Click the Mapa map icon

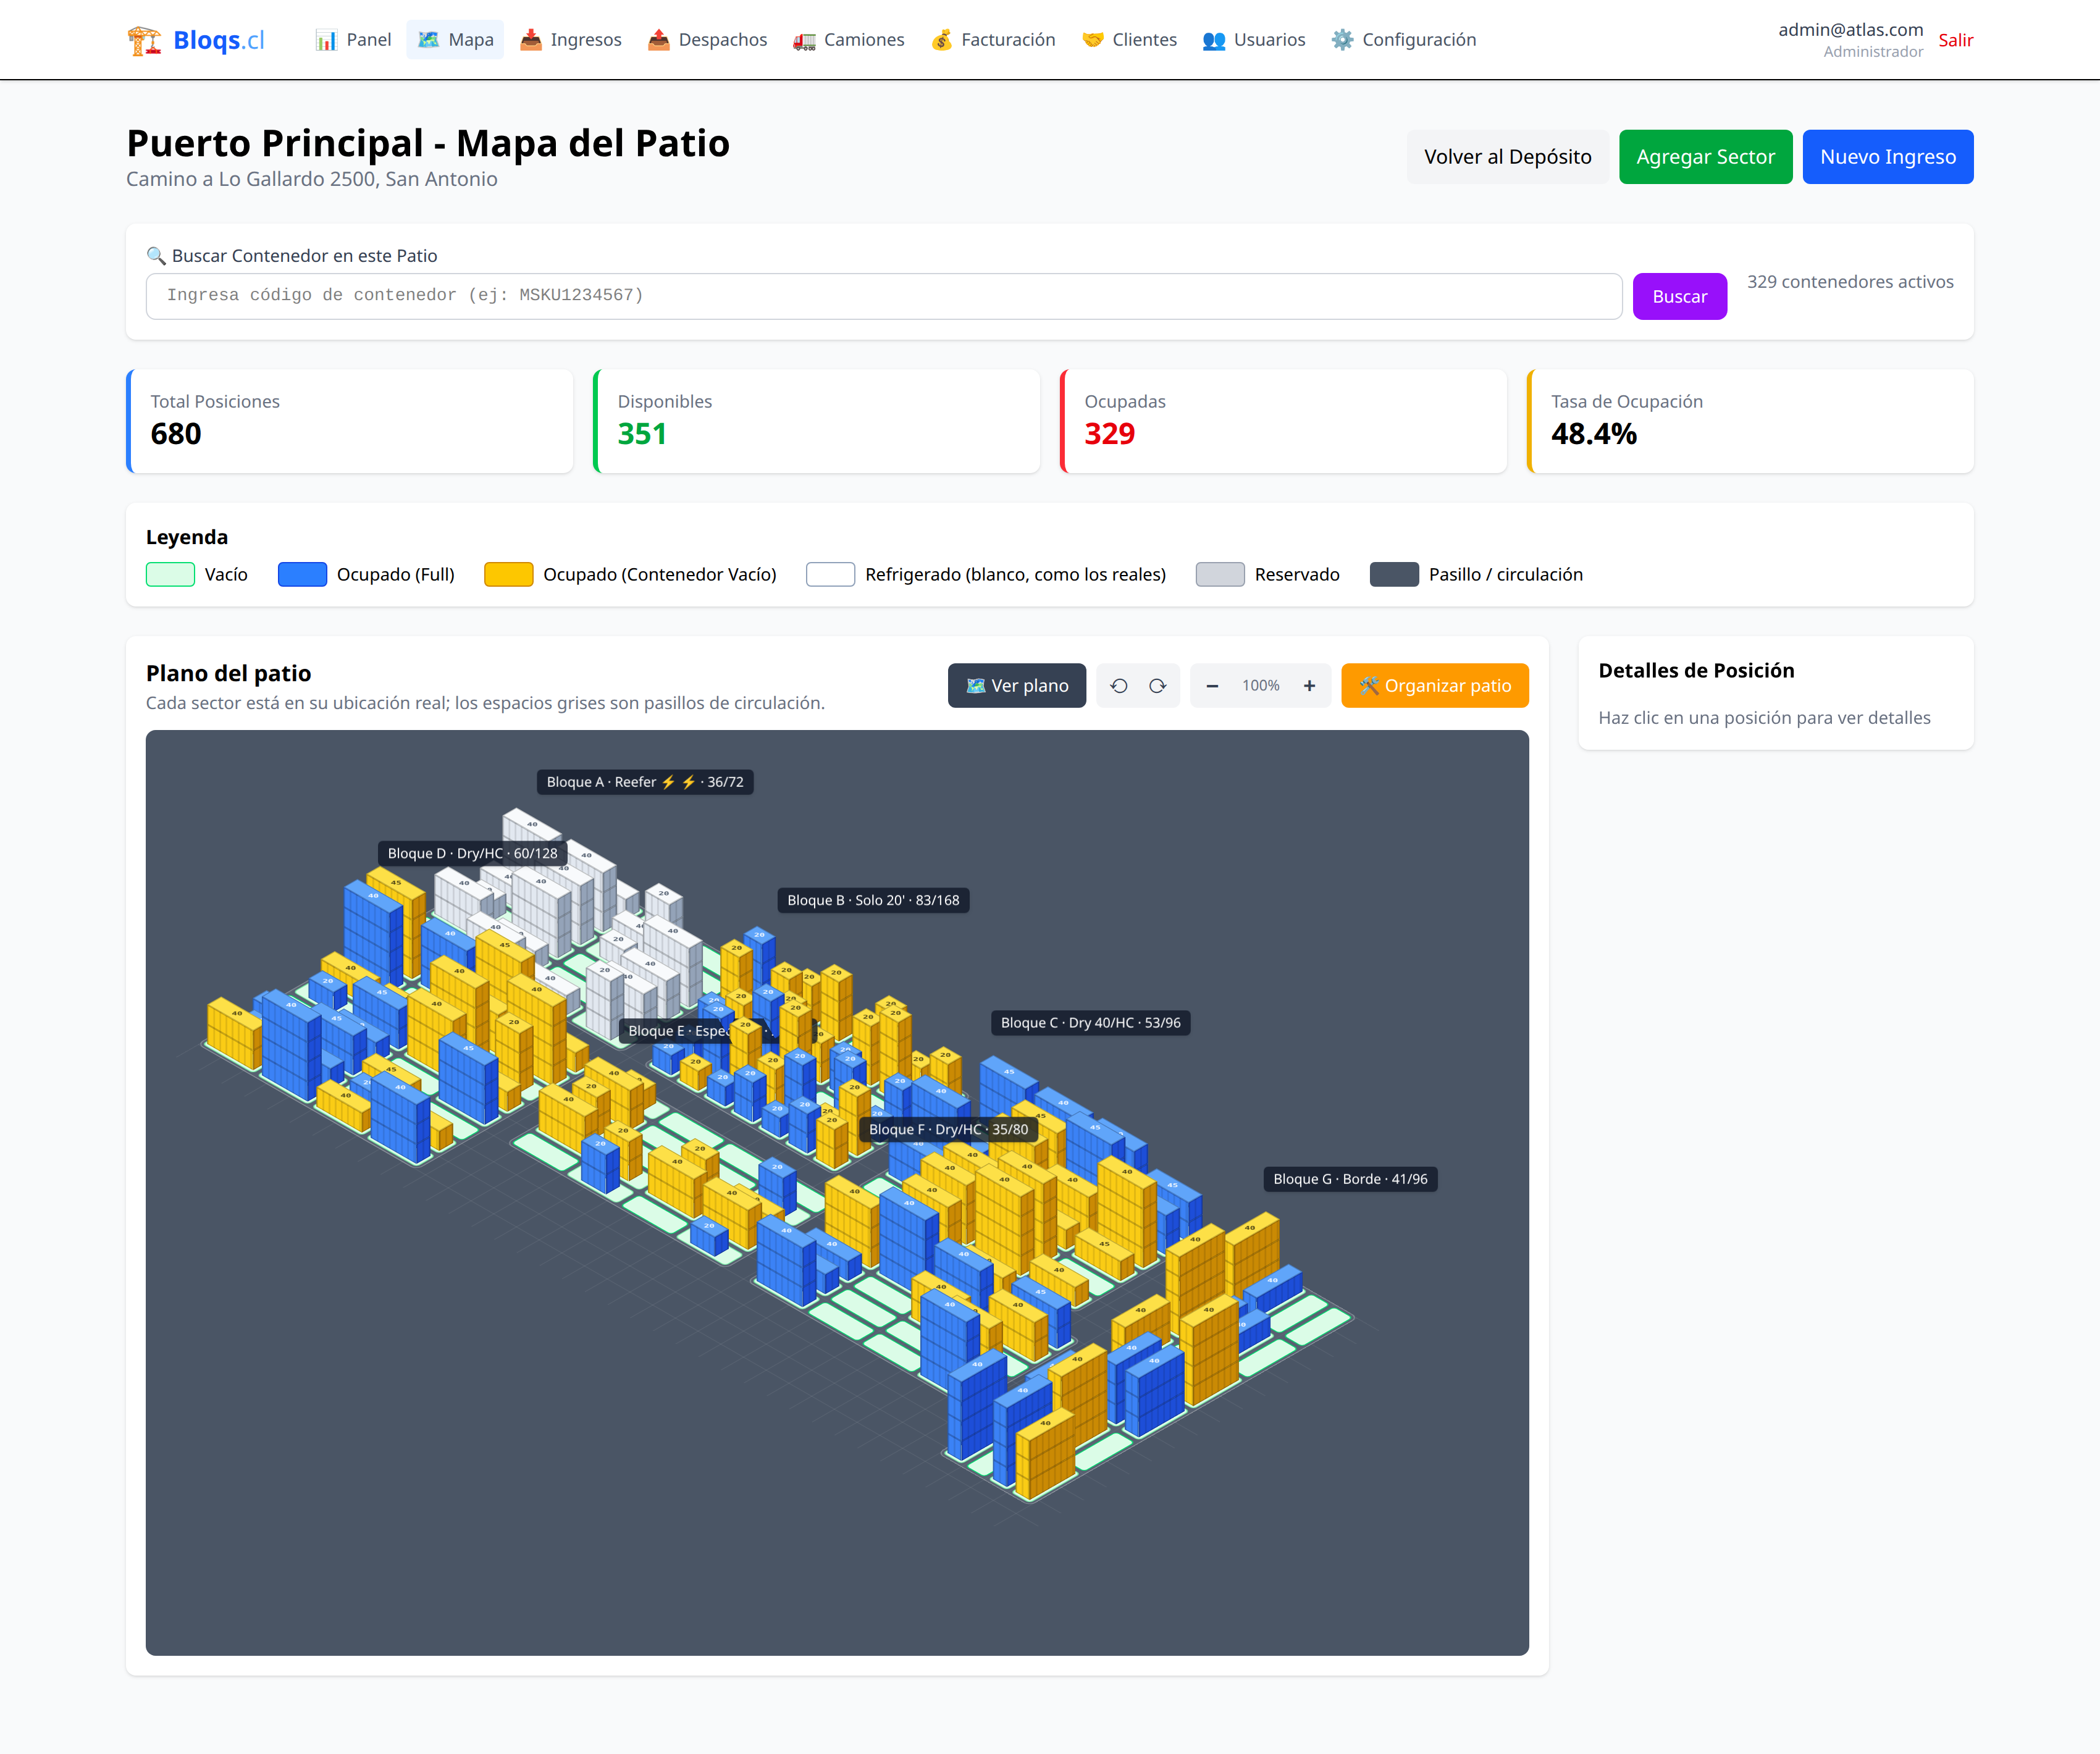(428, 40)
